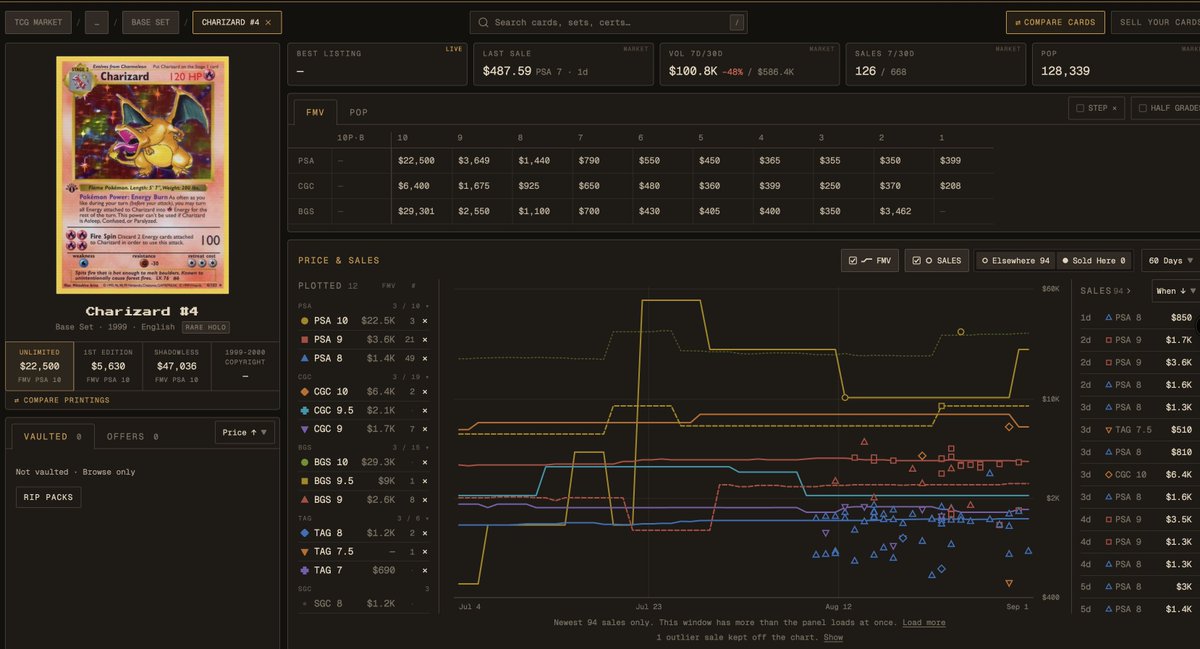Open the When sort dropdown

click(1174, 291)
